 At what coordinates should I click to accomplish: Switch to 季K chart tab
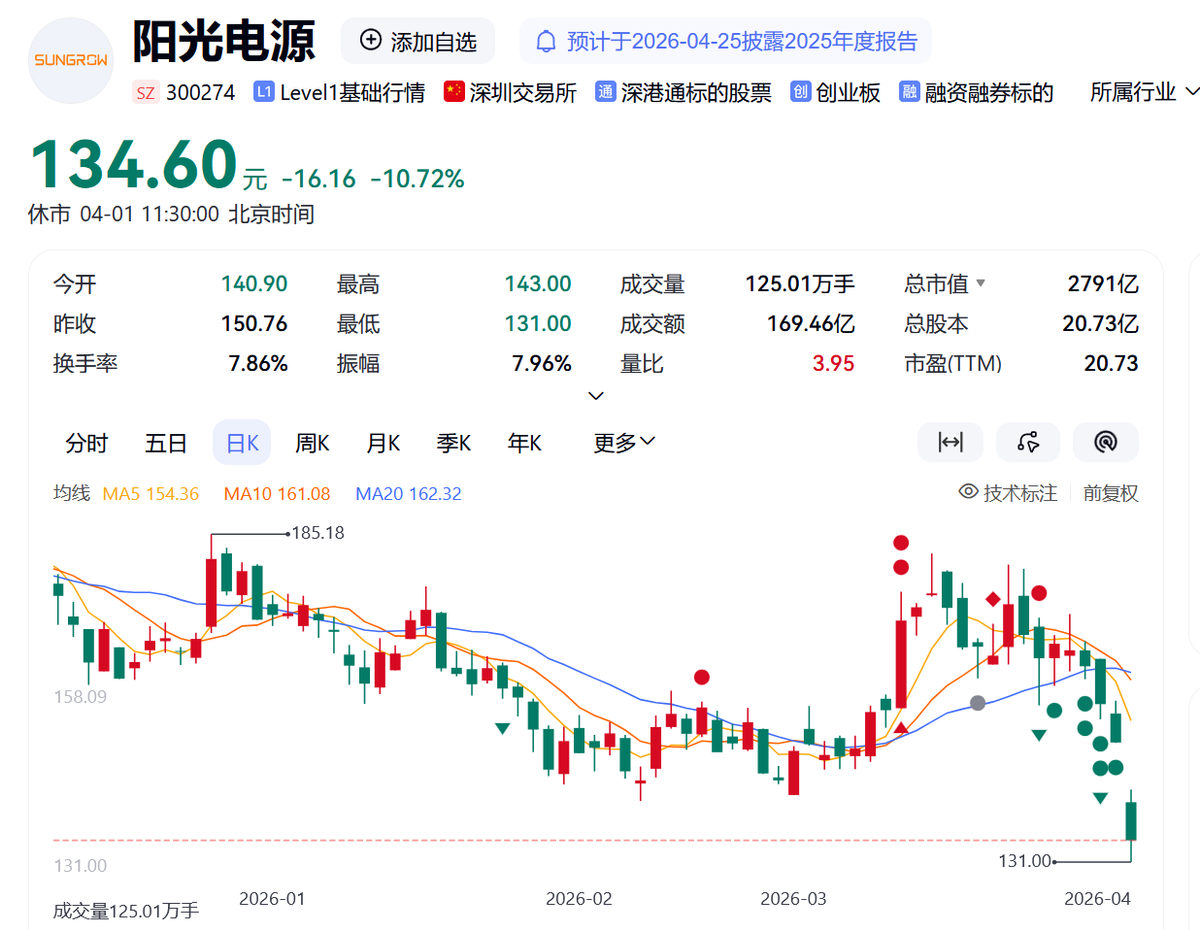pos(454,443)
